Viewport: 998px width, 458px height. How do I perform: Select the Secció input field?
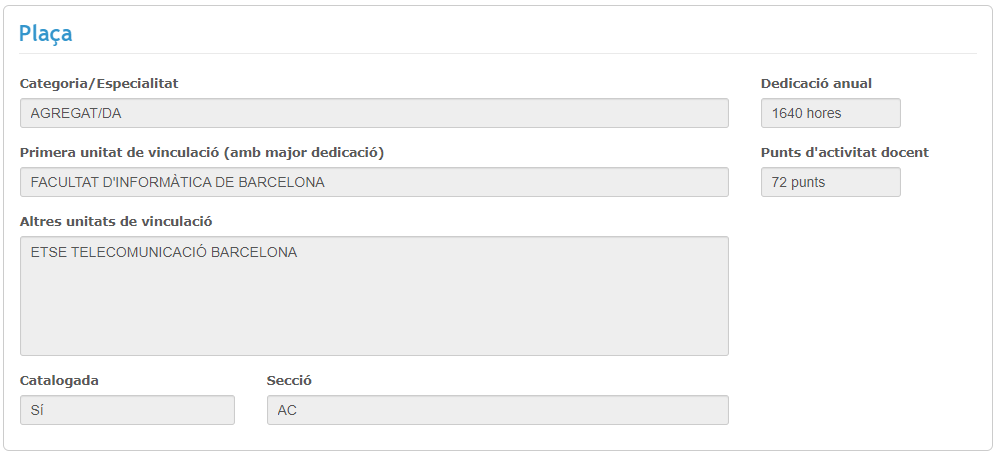pos(497,410)
